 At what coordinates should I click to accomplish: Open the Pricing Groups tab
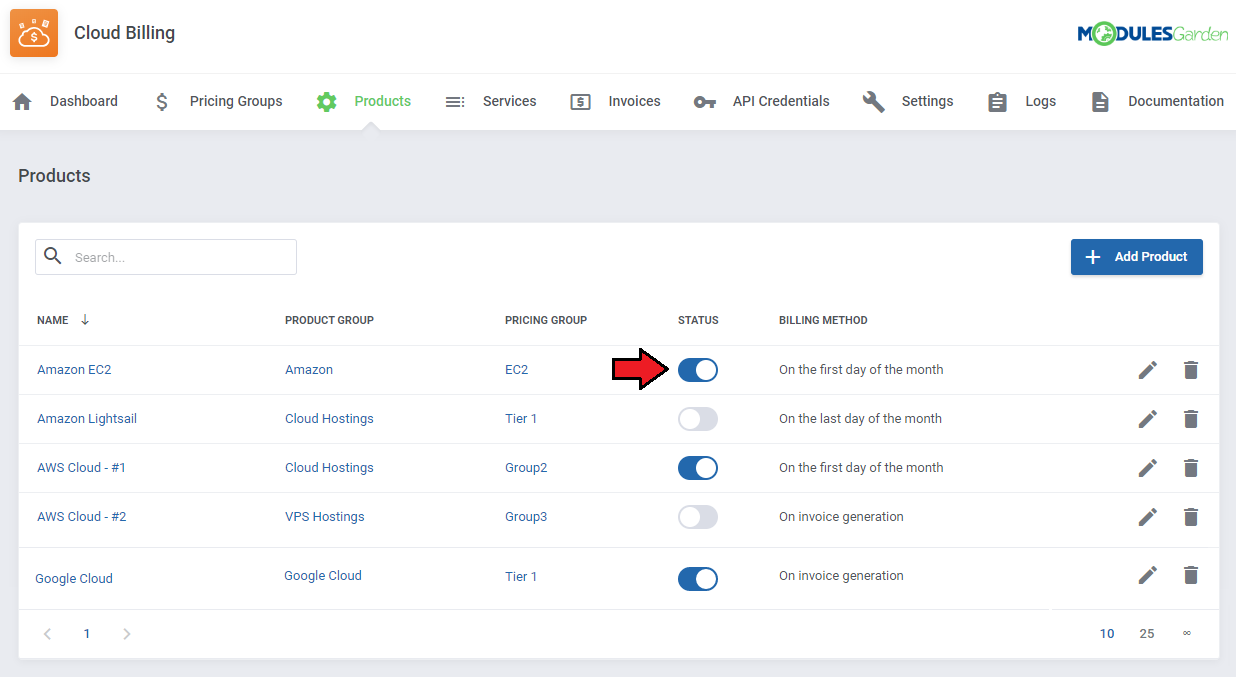pyautogui.click(x=235, y=101)
